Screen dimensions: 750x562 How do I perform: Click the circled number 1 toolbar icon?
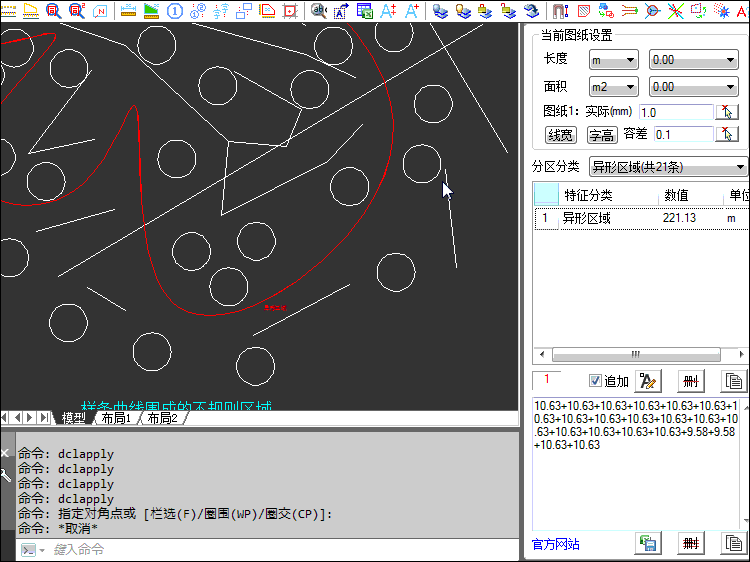pos(175,11)
